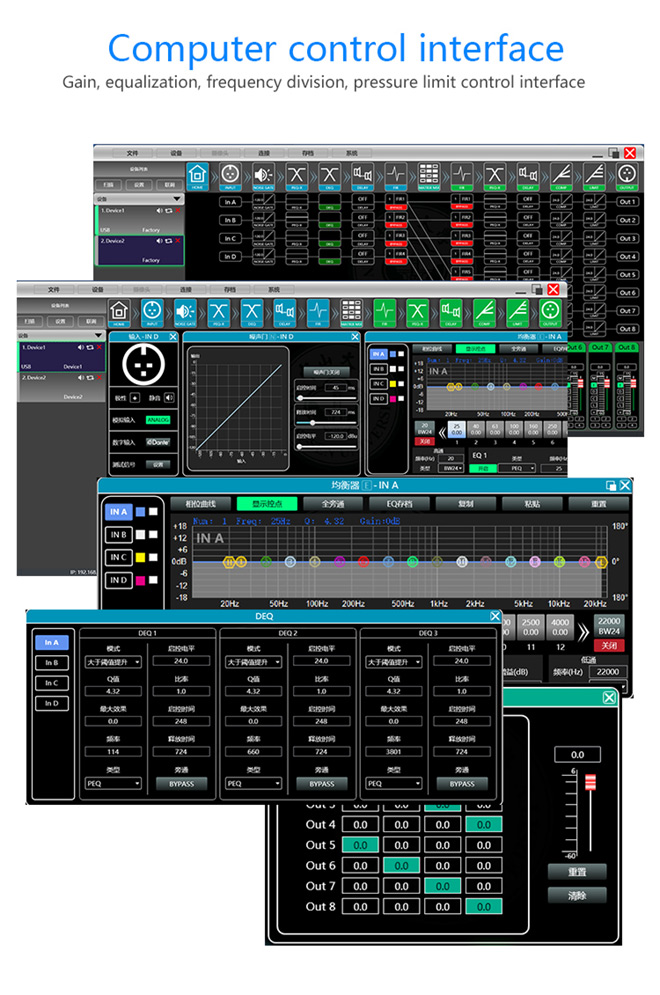Open blue FIR waveform icon, back window
Screen dimensions: 660x995
[395, 175]
